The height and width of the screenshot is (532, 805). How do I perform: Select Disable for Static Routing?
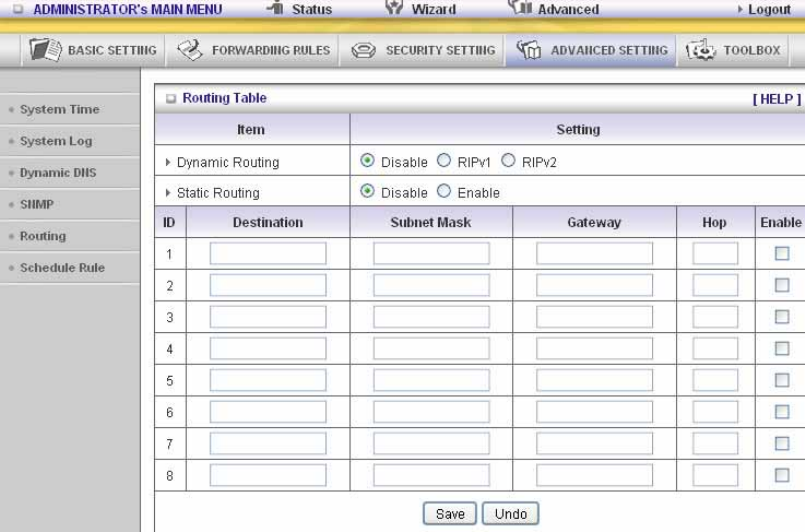coord(367,192)
